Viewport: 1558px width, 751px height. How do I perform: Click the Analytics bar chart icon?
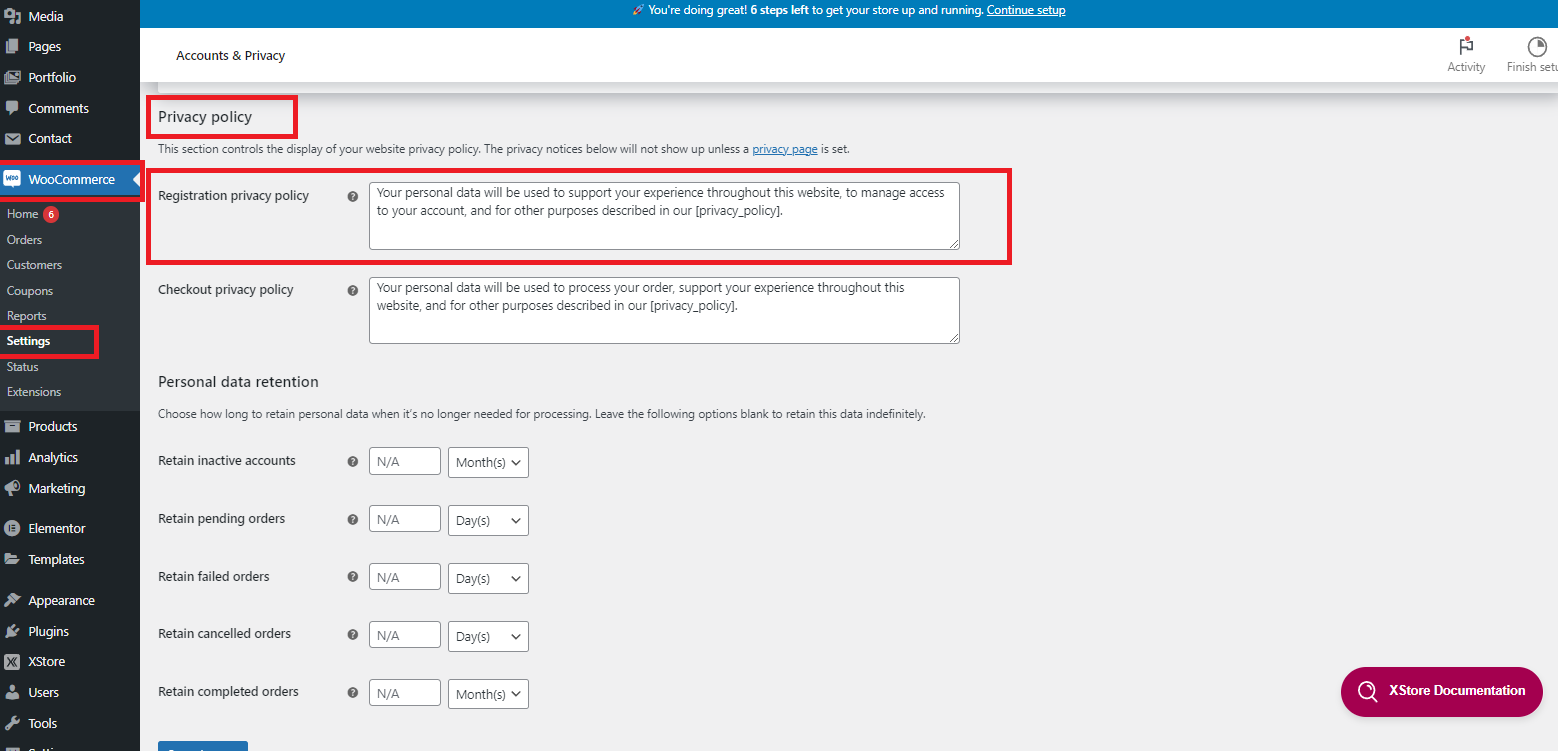pyautogui.click(x=12, y=457)
